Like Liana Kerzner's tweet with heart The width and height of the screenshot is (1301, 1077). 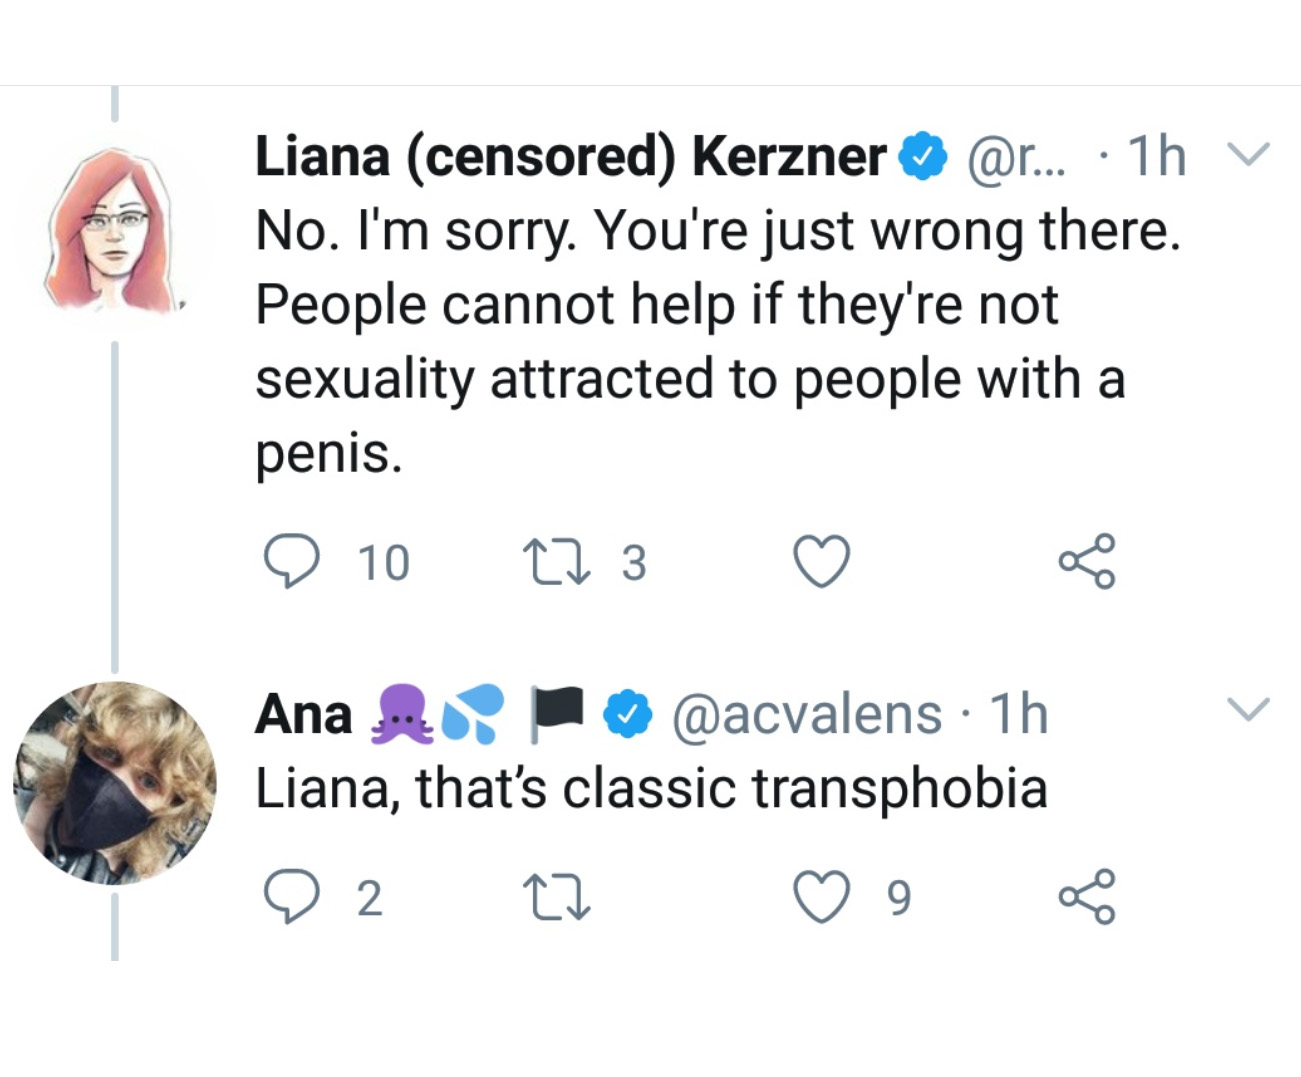pyautogui.click(x=822, y=561)
